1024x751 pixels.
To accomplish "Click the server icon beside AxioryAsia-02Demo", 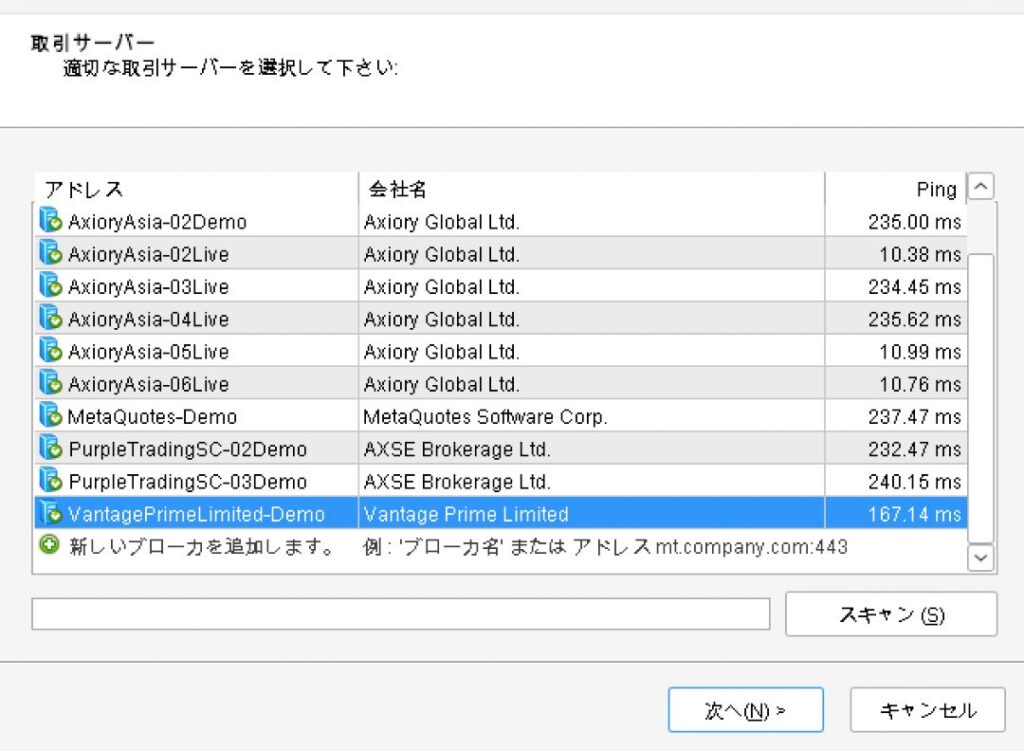I will click(50, 221).
